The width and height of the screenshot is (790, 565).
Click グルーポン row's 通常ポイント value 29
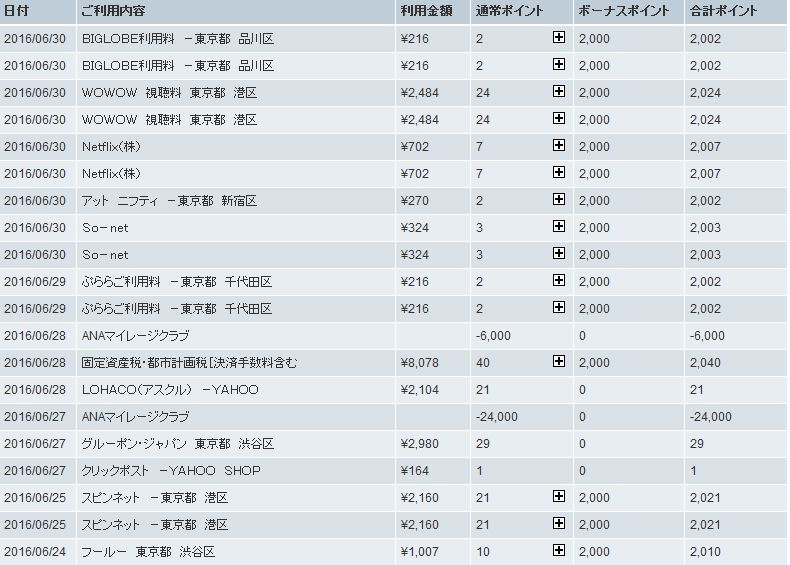(x=483, y=444)
